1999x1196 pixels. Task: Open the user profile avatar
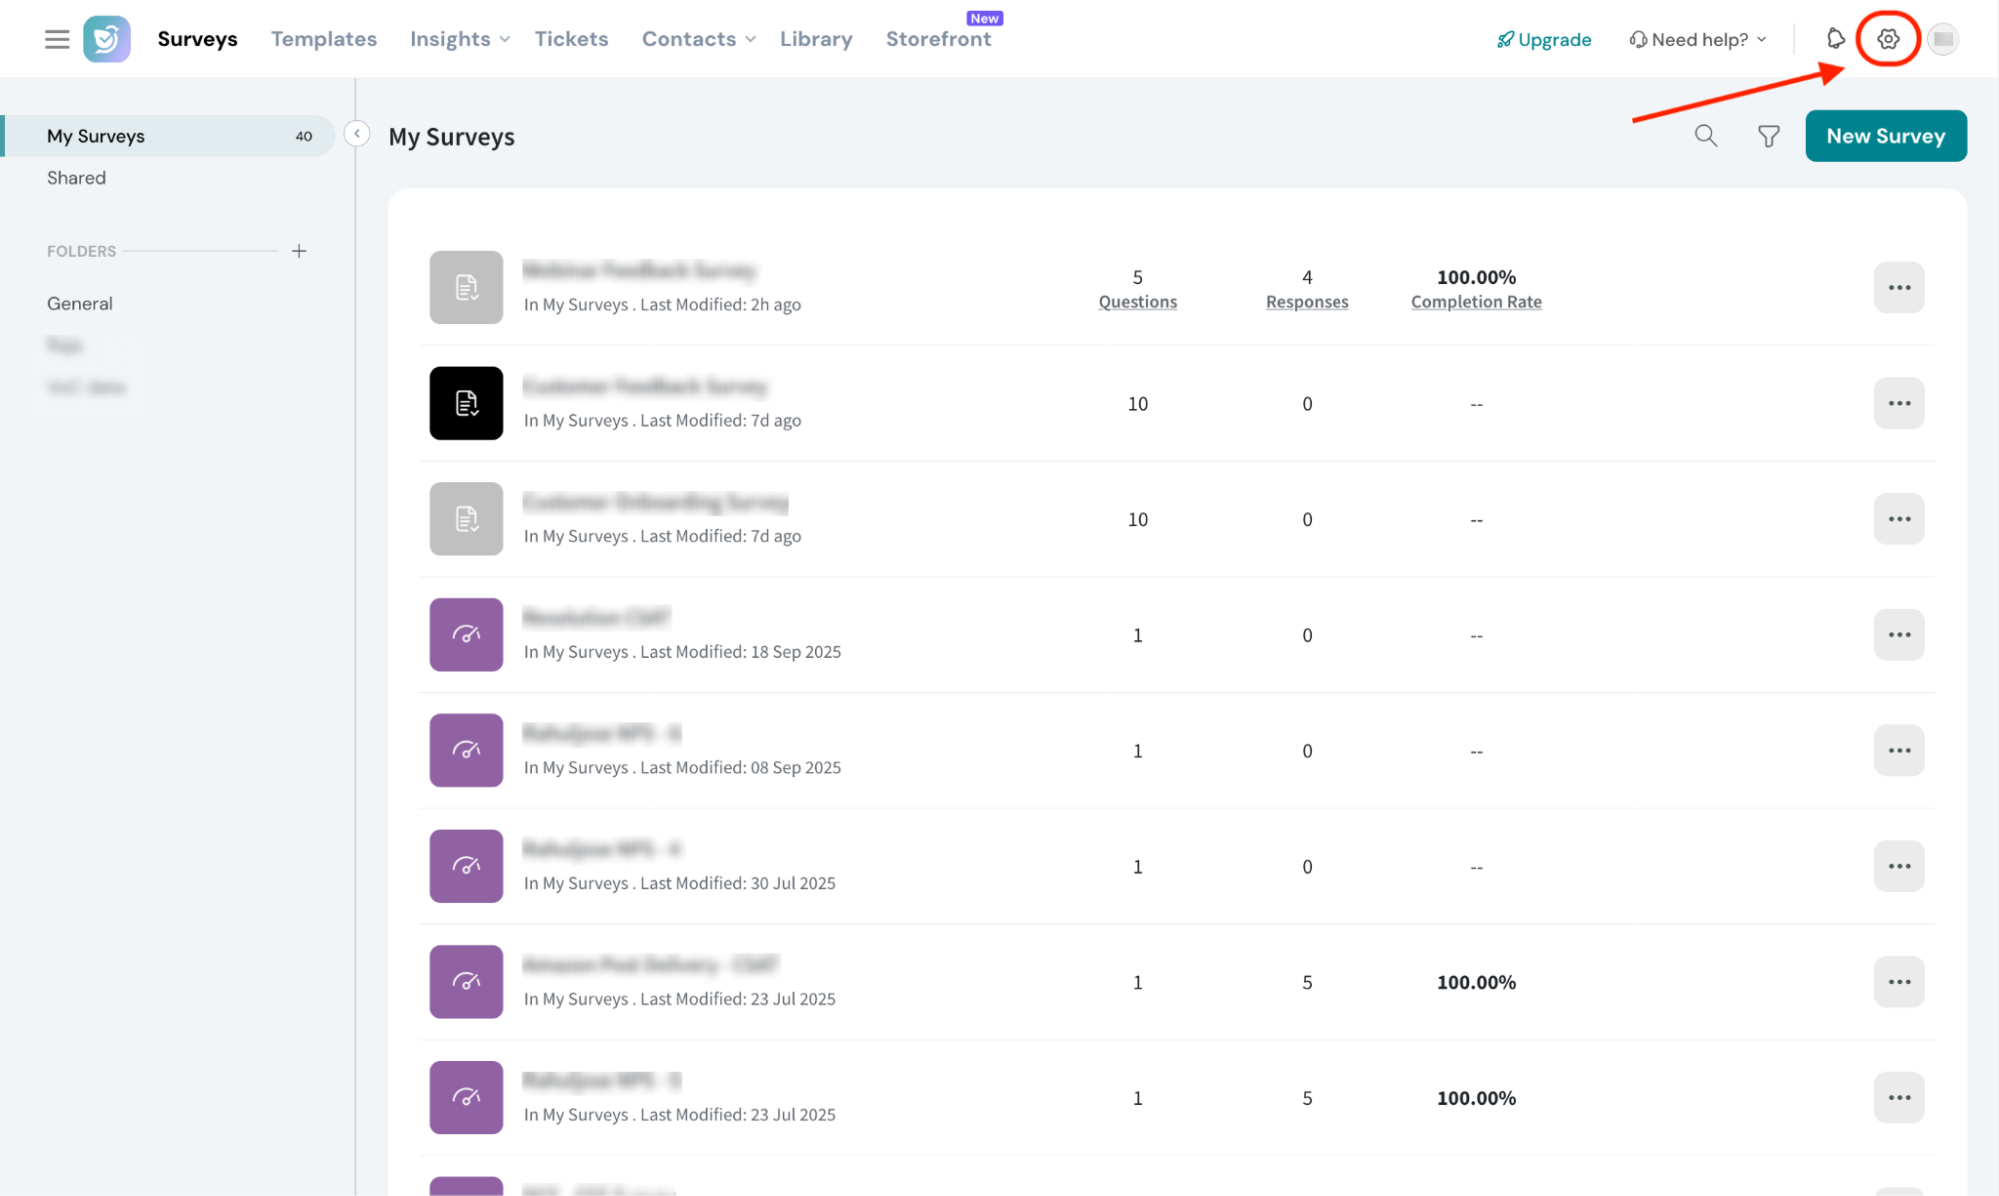(x=1943, y=39)
